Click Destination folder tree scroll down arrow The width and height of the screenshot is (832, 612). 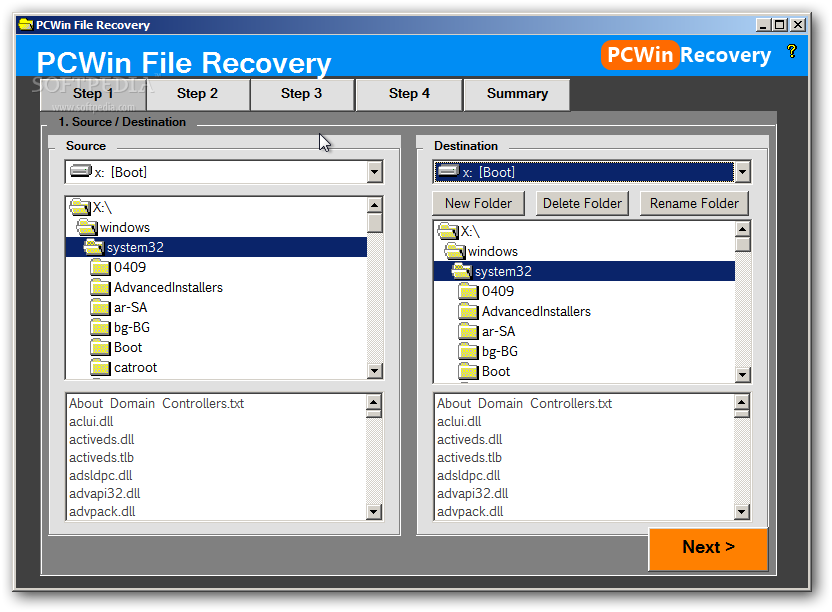[x=742, y=374]
